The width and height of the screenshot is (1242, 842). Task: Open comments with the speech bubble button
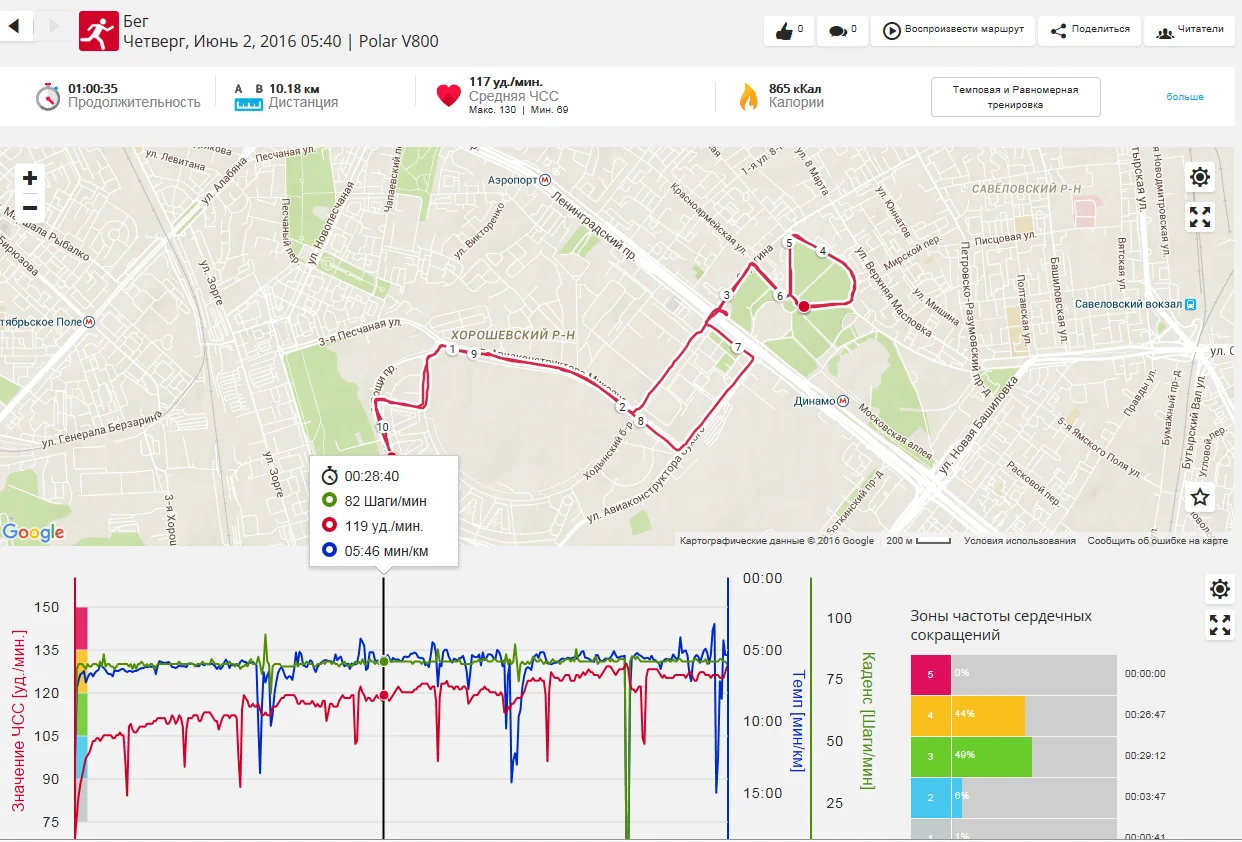pos(842,30)
